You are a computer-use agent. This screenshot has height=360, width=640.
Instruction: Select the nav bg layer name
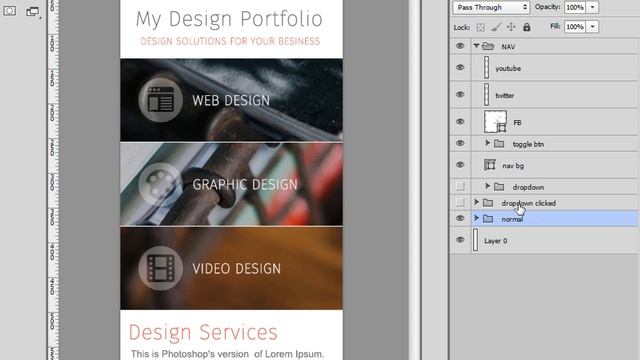513,166
